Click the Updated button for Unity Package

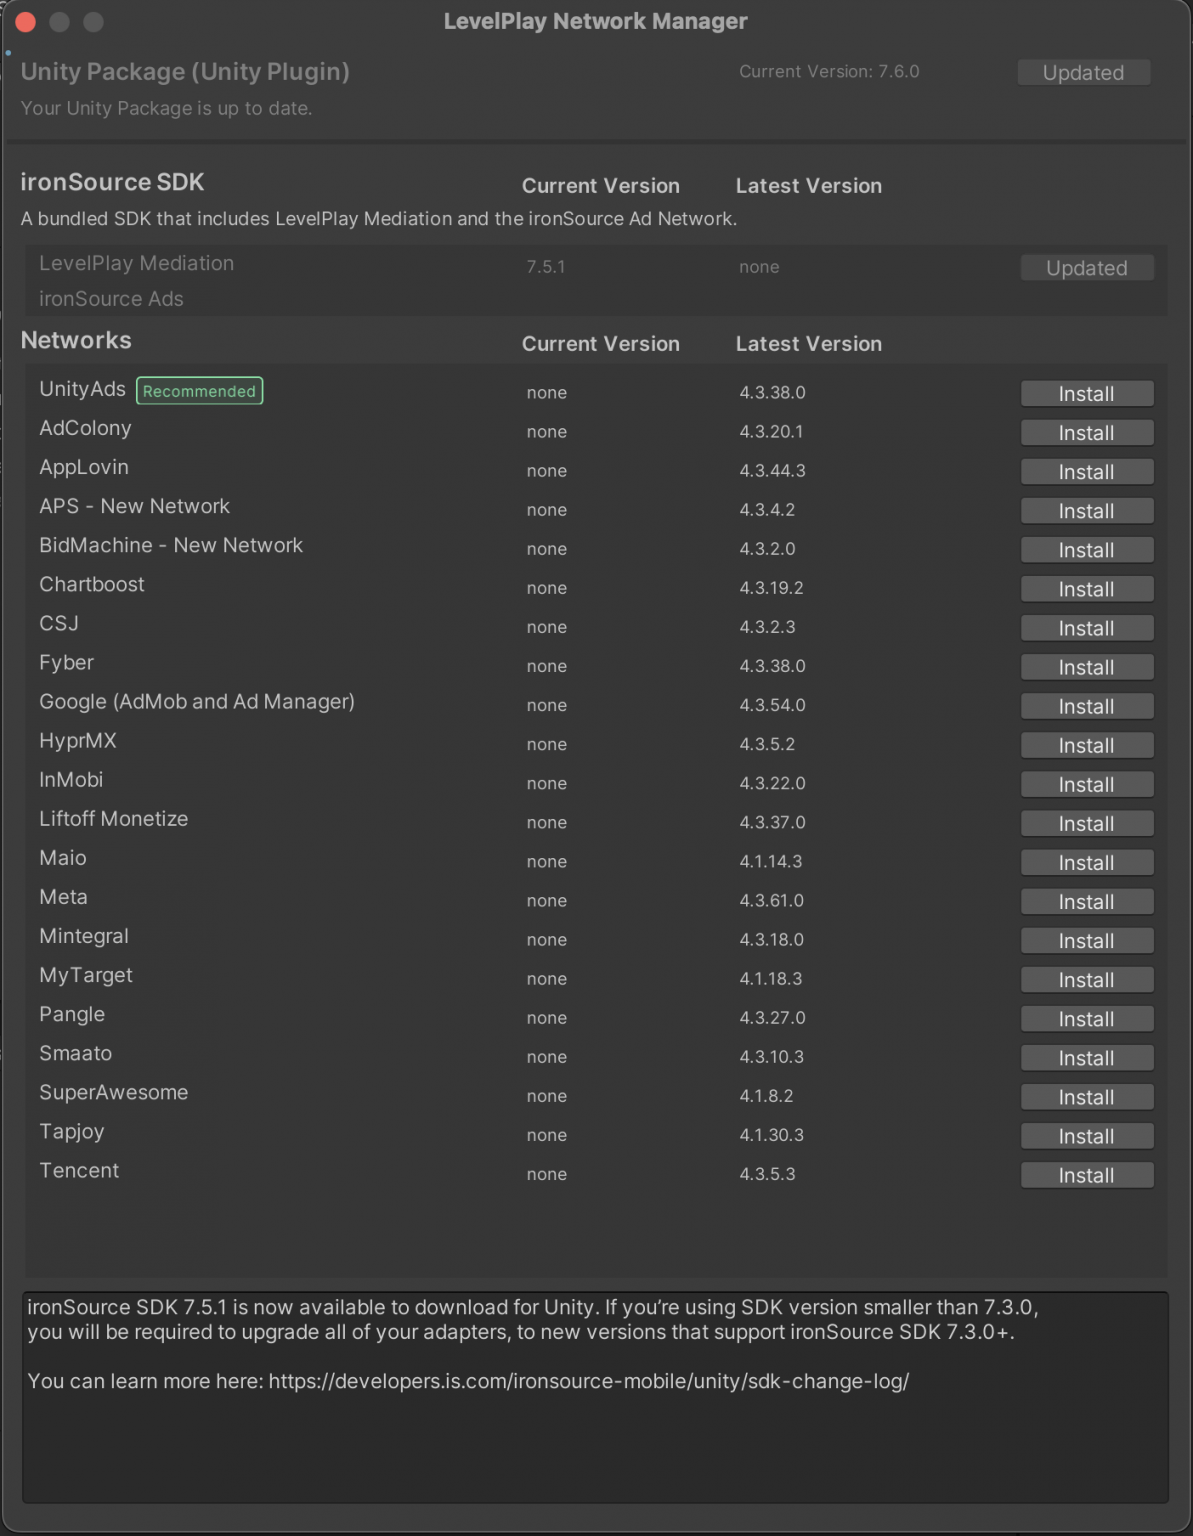coord(1083,72)
